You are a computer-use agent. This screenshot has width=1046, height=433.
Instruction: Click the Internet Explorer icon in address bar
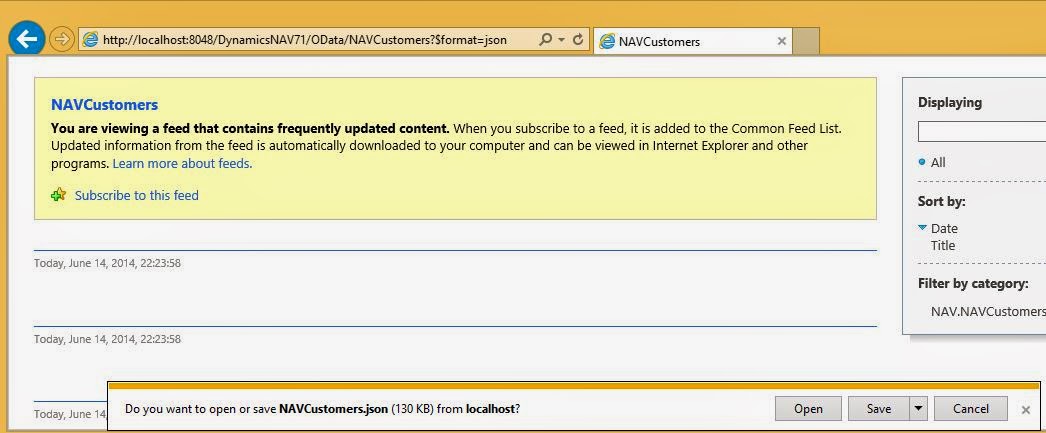[91, 40]
